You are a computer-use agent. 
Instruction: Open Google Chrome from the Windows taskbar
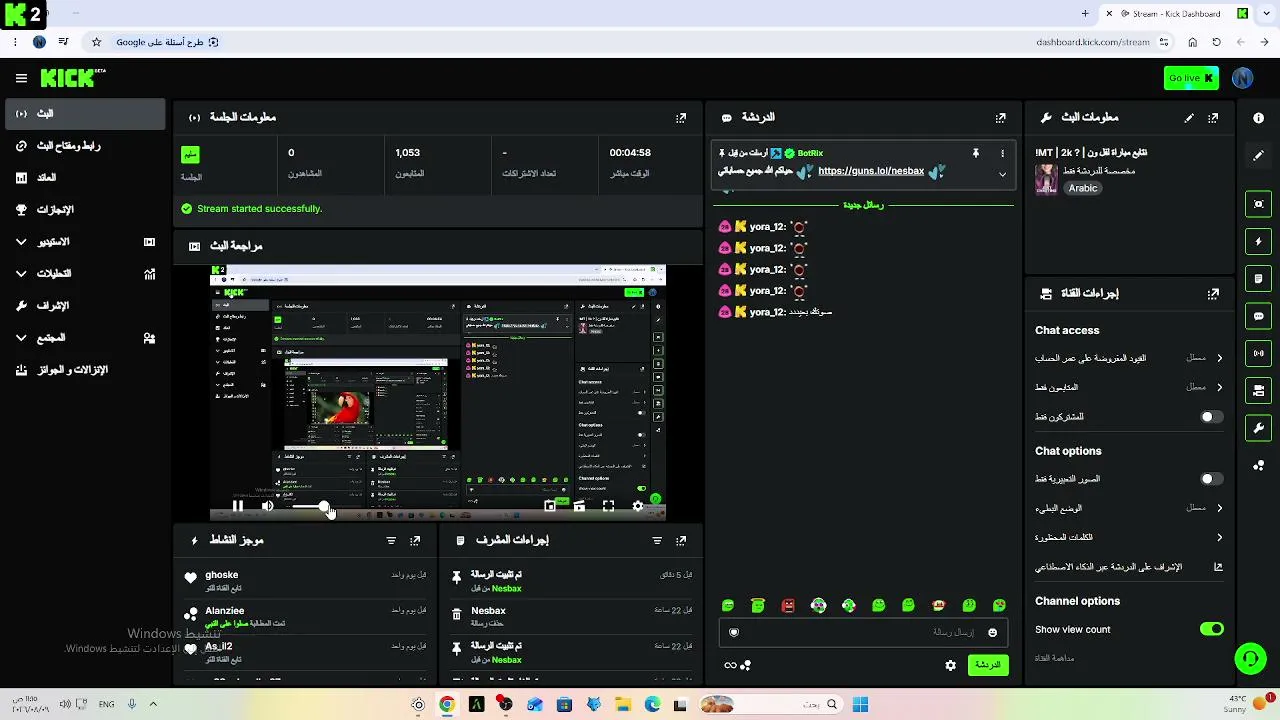pos(447,705)
